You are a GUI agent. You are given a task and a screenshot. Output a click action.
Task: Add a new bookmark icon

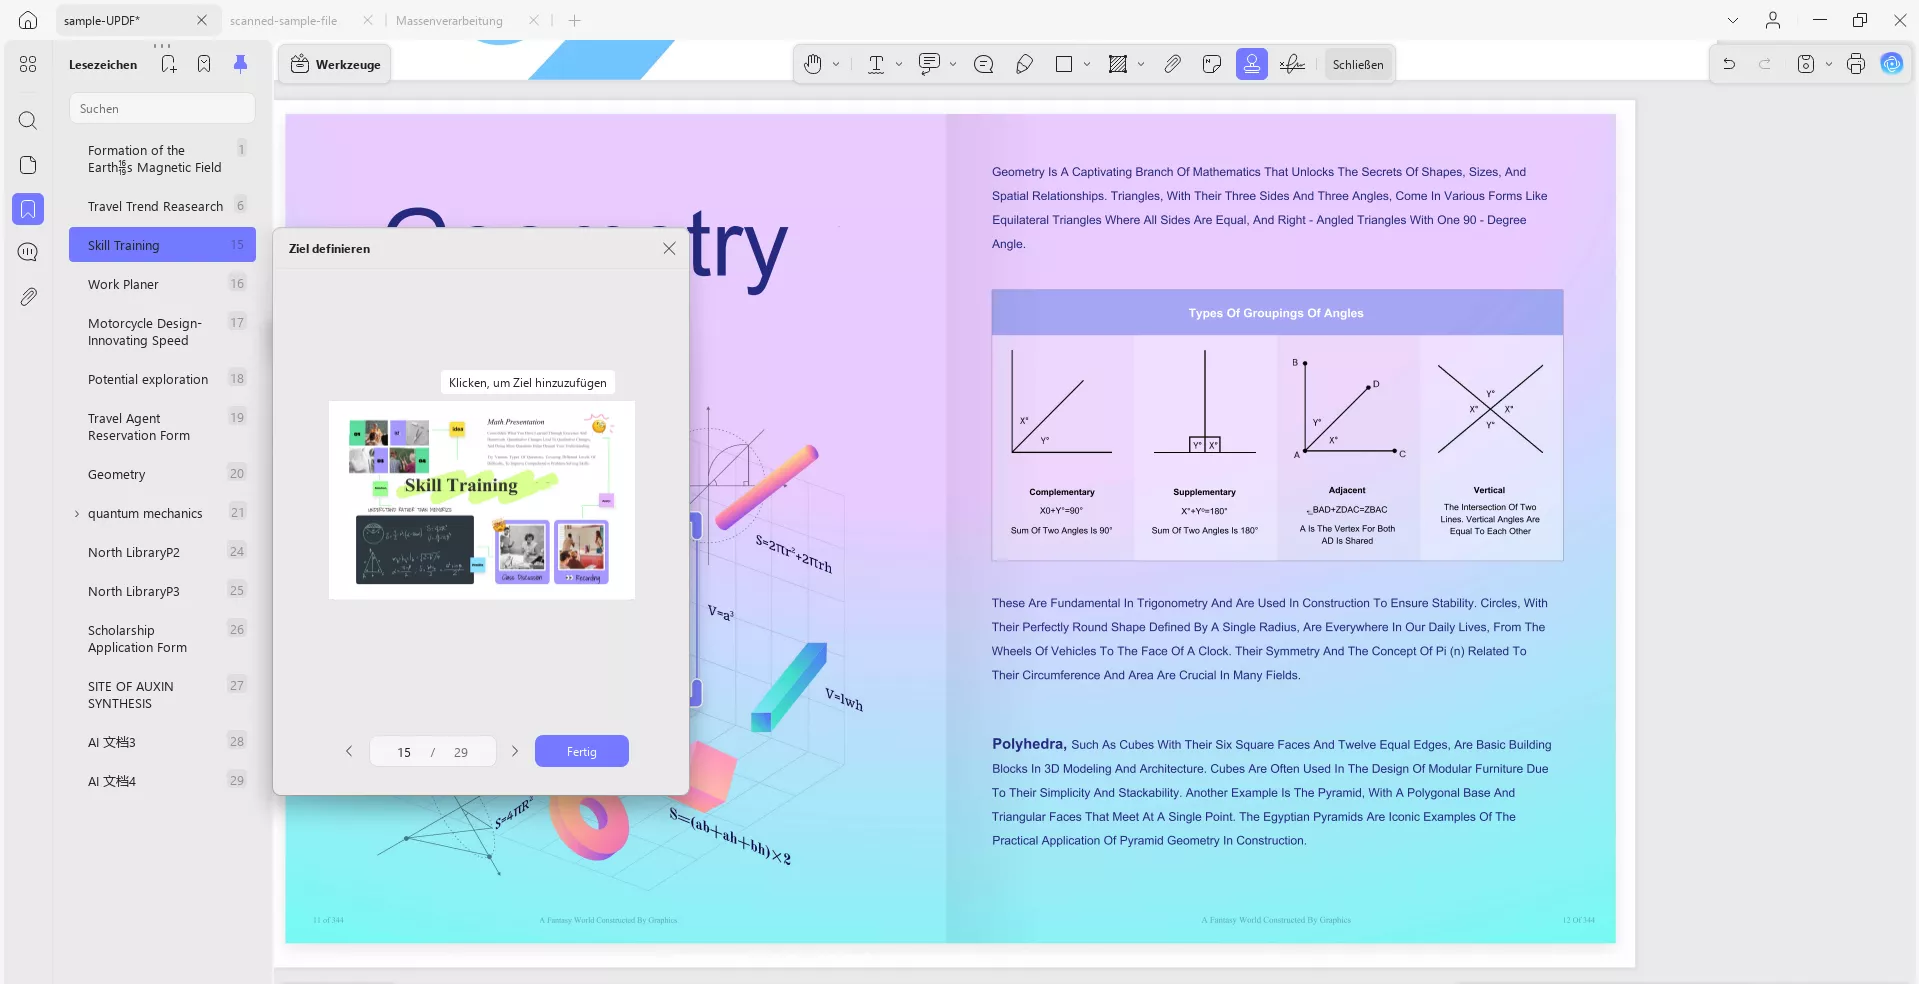(x=168, y=64)
